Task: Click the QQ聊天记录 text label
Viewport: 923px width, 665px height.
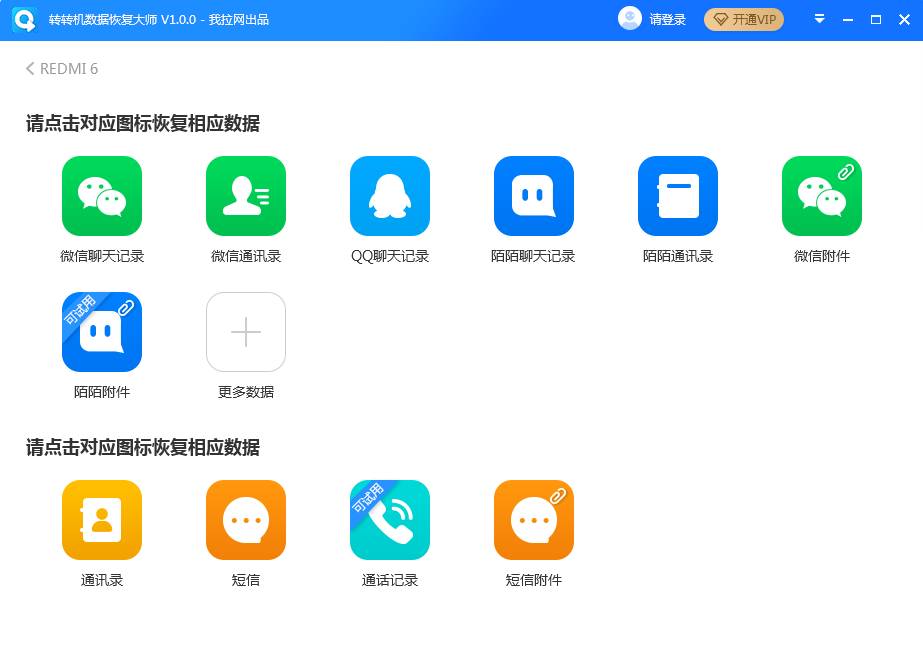Action: coord(390,257)
